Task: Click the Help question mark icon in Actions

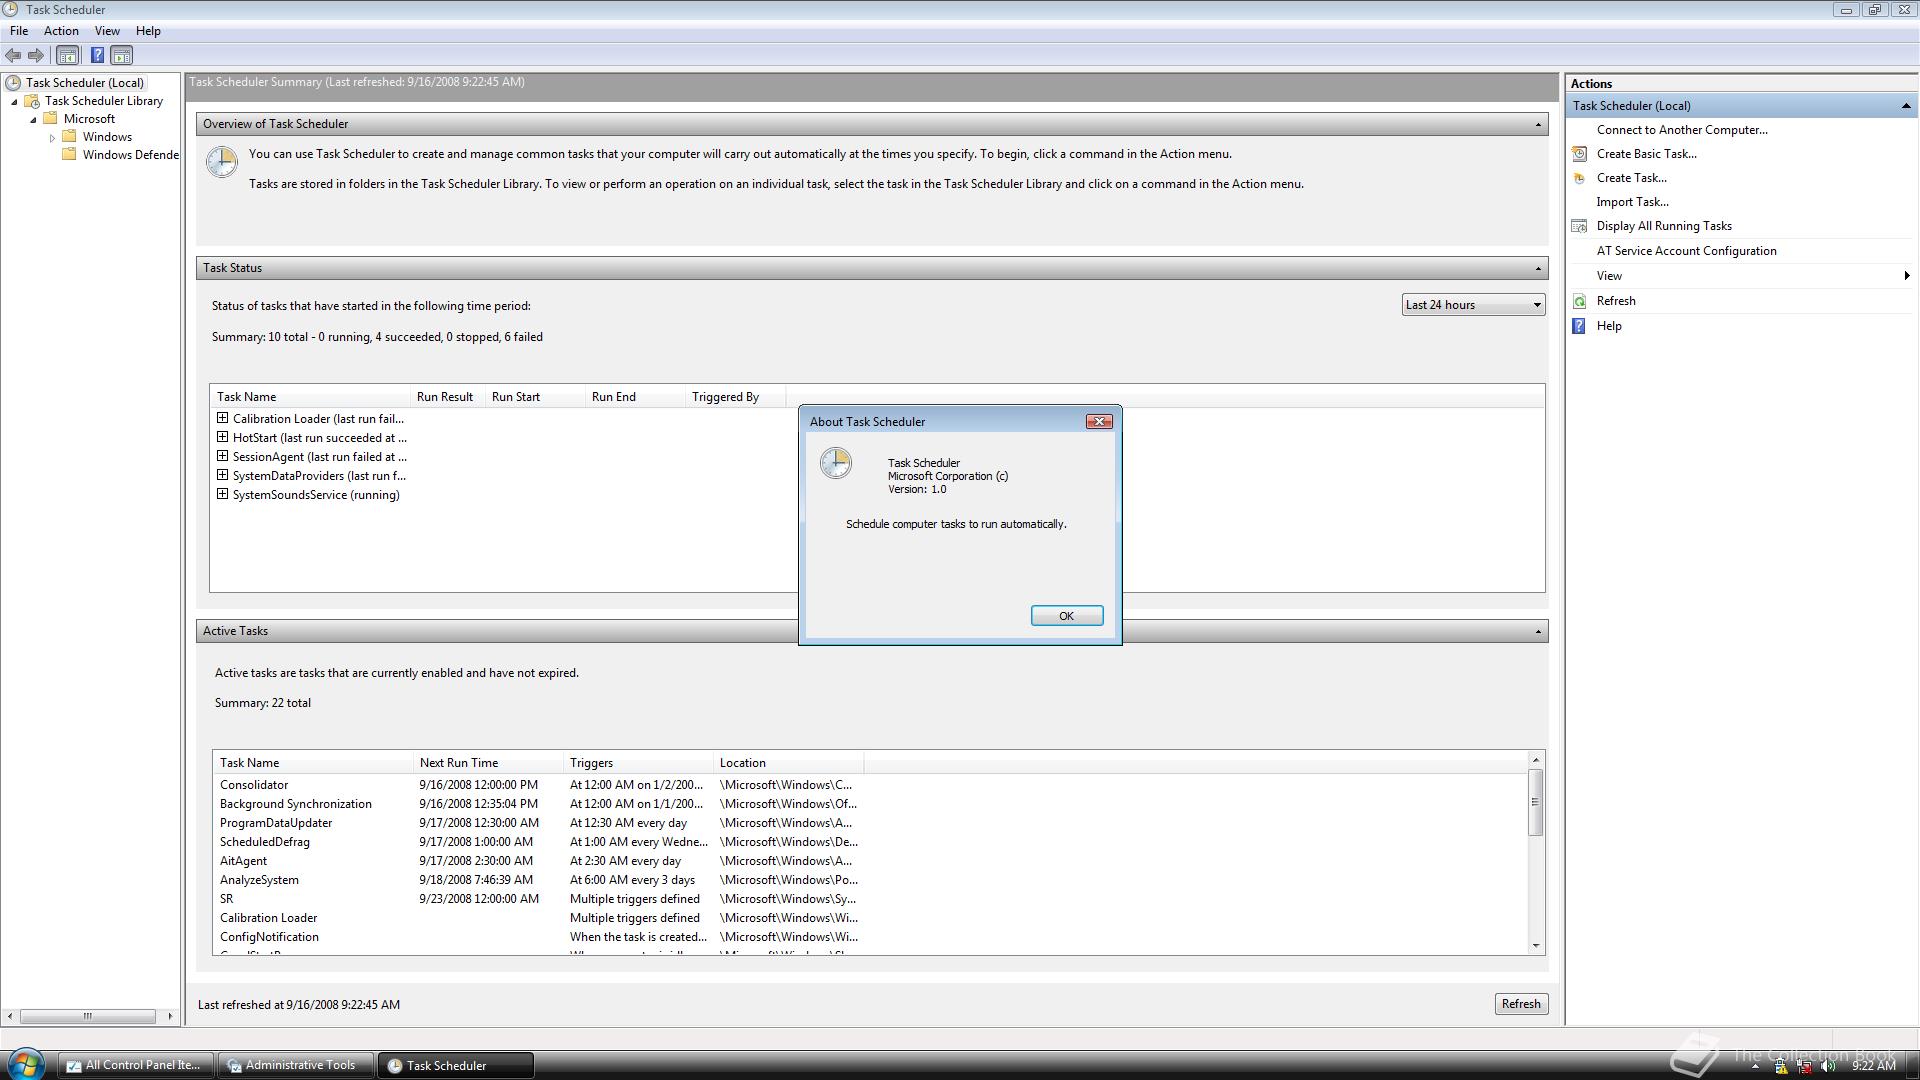Action: (1579, 326)
